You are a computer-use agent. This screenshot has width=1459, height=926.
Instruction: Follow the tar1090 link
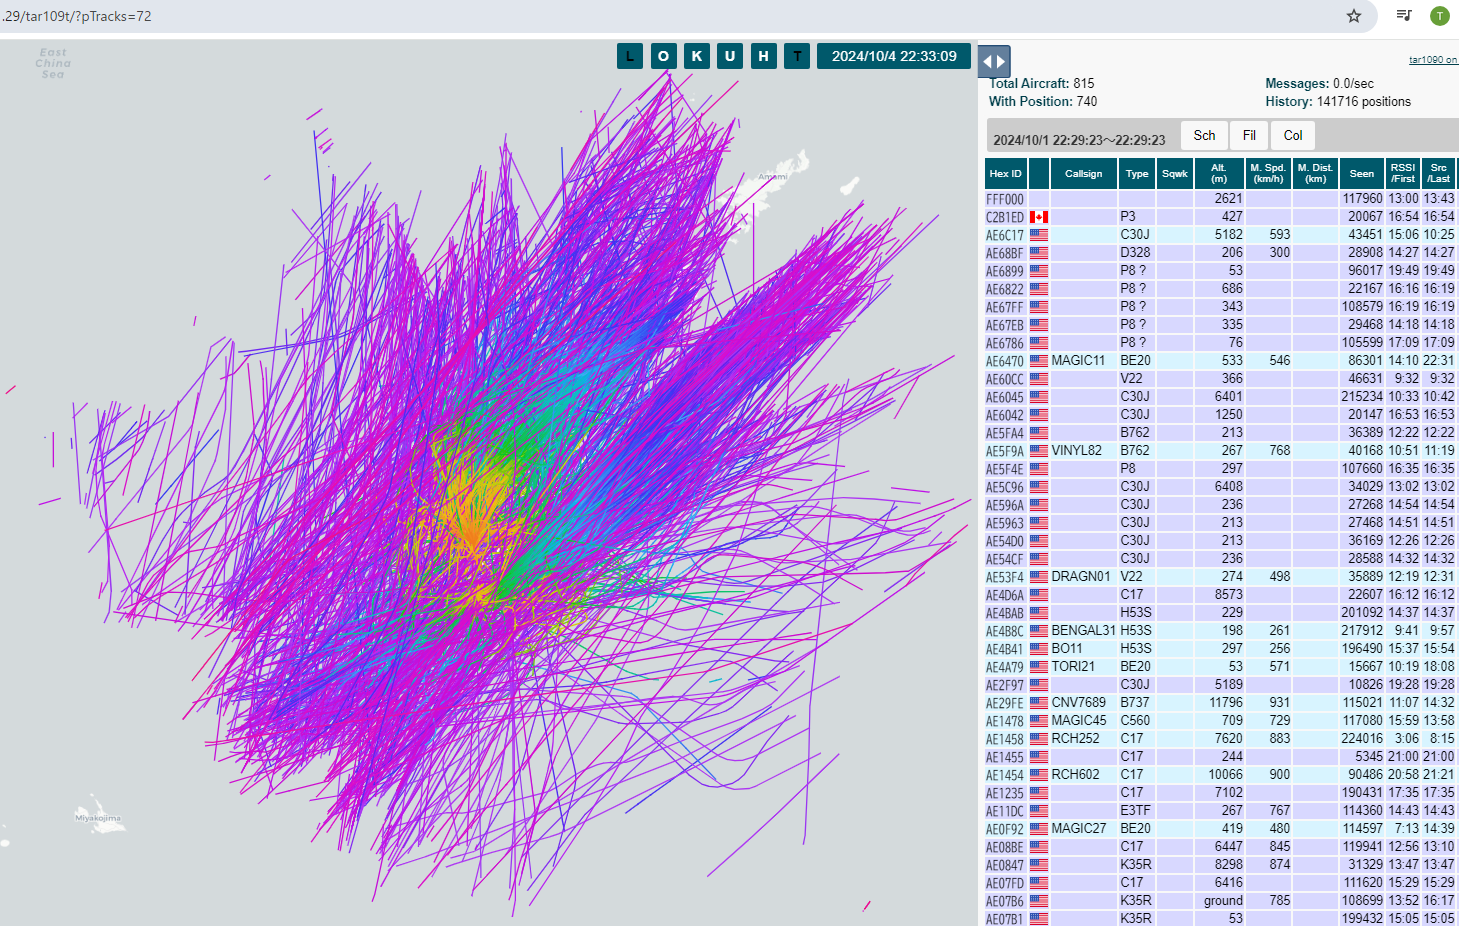point(1432,60)
